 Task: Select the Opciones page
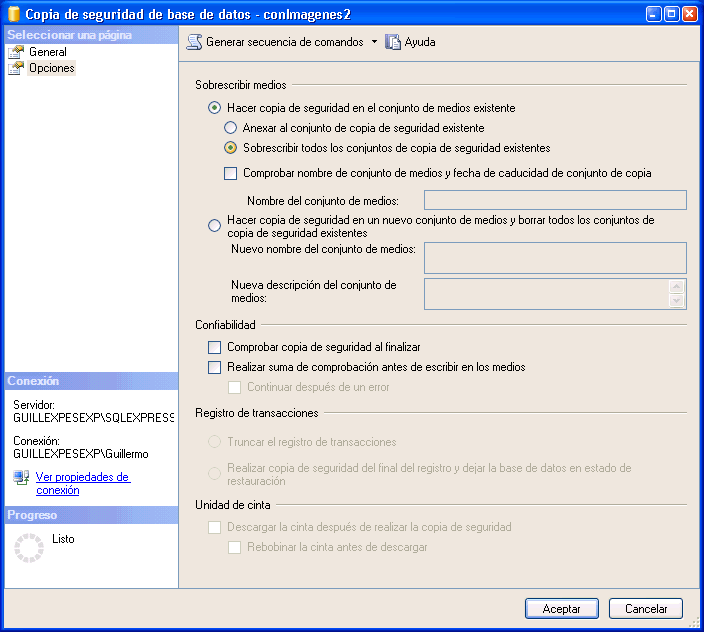(x=52, y=68)
